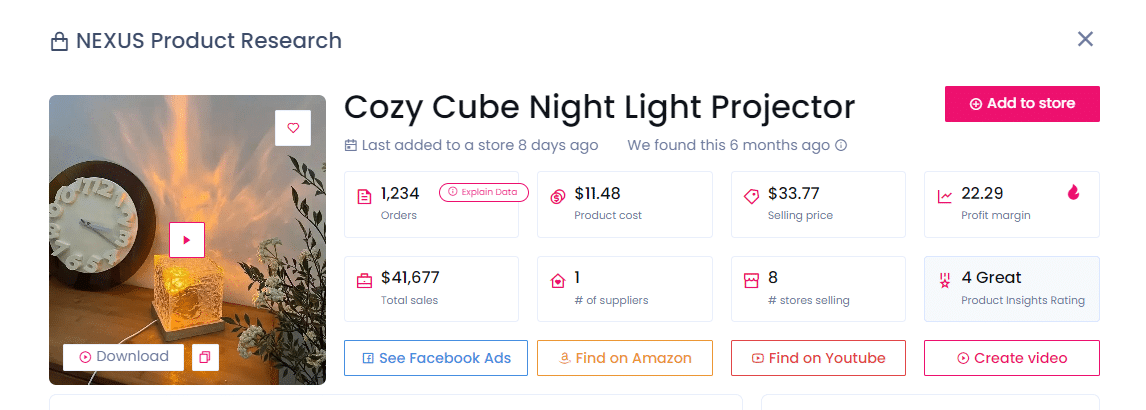The image size is (1146, 410).
Task: Open Explain Data for orders
Action: pyautogui.click(x=484, y=192)
